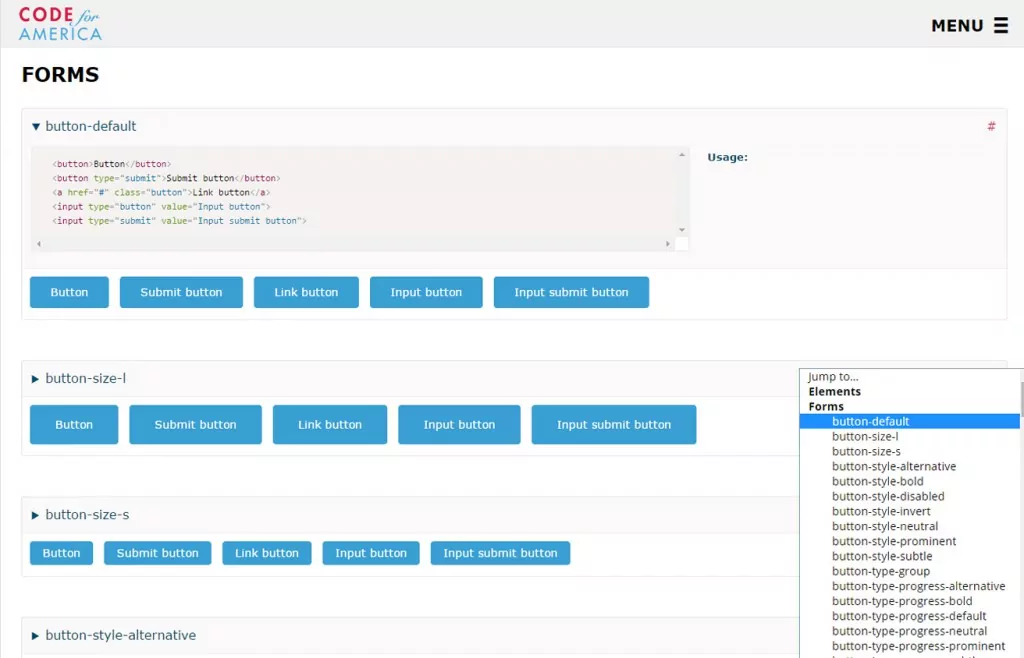Collapse the button-default section
Image resolution: width=1024 pixels, height=658 pixels.
(36, 127)
